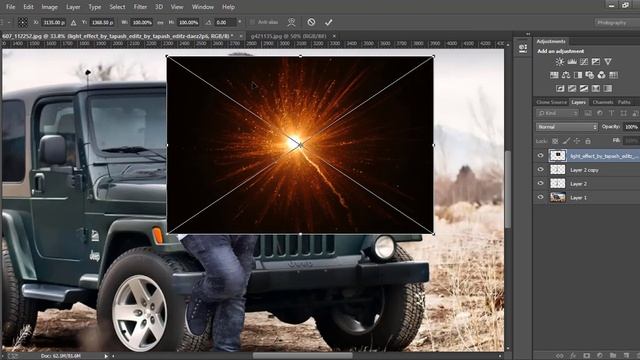
Task: Add a Hue/Saturation adjustment
Action: tap(554, 75)
